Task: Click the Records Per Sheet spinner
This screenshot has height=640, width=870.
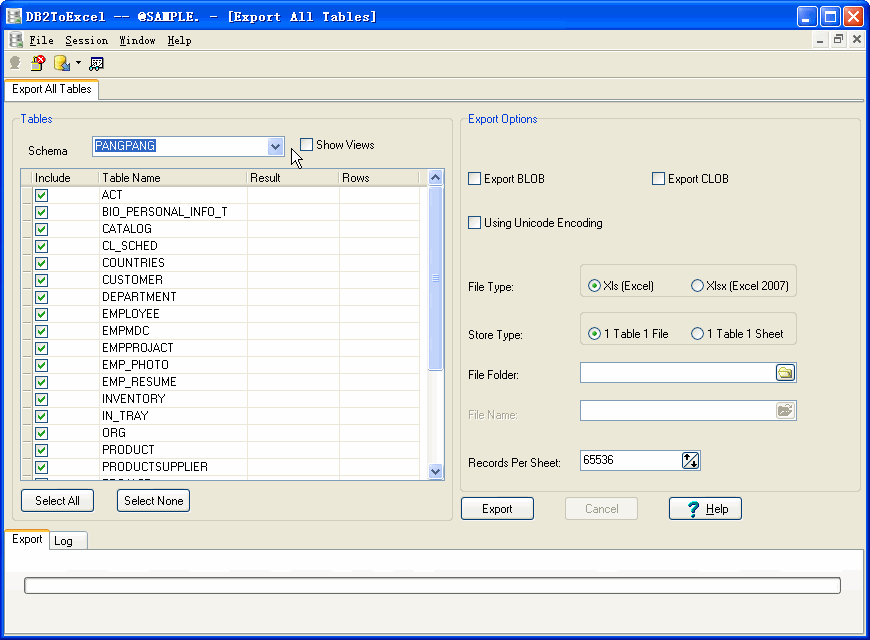Action: pos(690,460)
